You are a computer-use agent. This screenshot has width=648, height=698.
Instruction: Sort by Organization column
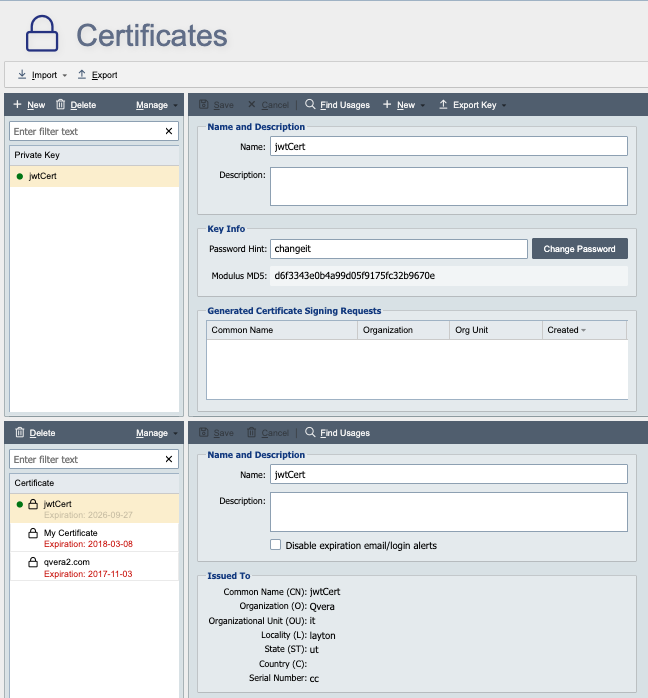click(x=404, y=330)
